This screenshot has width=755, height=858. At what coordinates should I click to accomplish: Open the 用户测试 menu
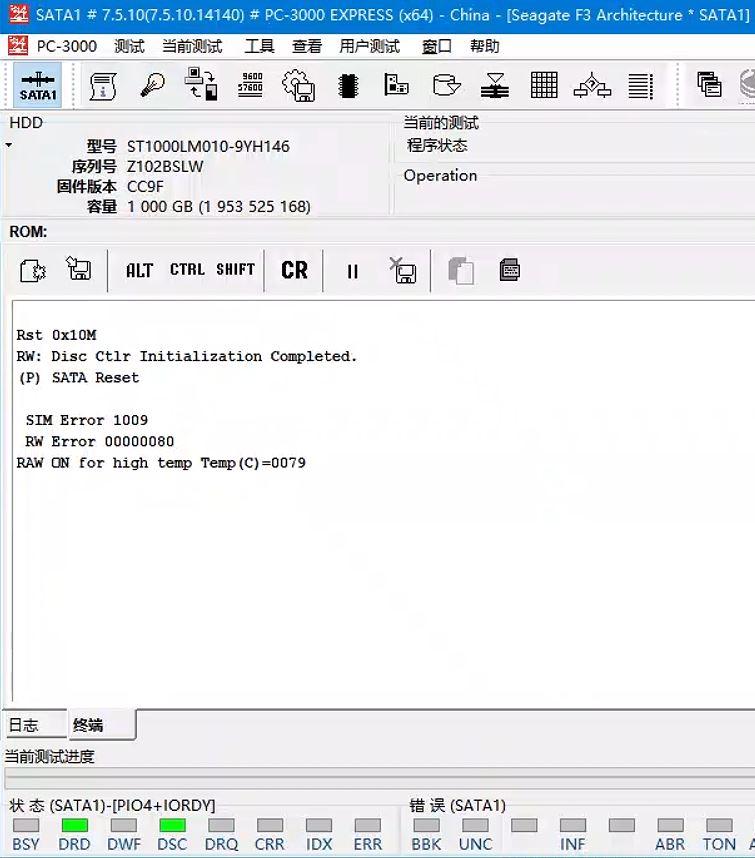pyautogui.click(x=369, y=47)
